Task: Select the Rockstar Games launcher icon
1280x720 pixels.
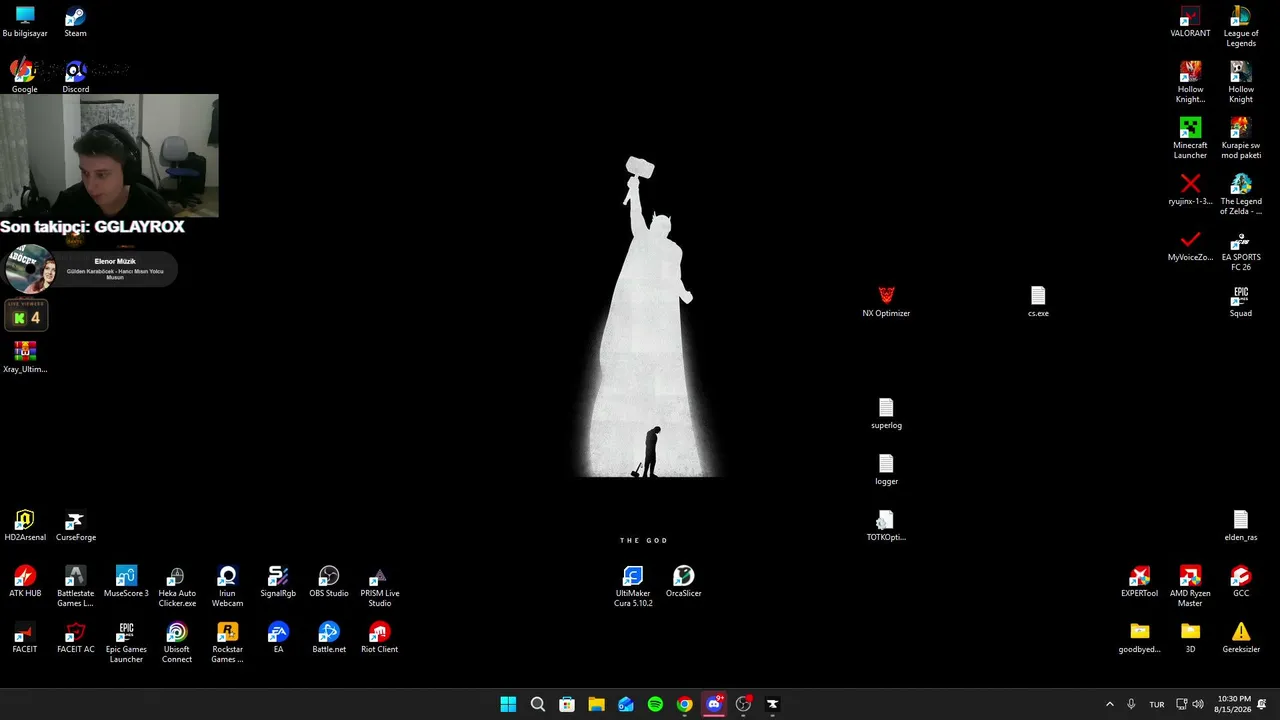Action: coord(227,643)
